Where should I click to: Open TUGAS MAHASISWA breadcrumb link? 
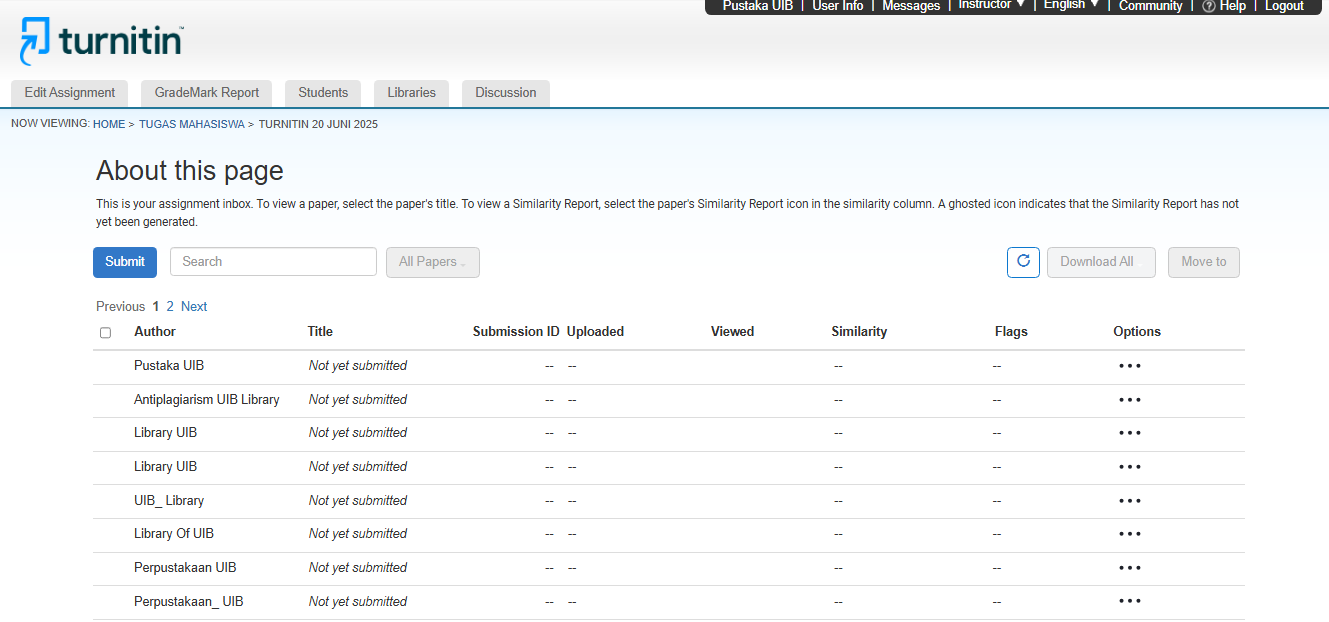tap(192, 124)
